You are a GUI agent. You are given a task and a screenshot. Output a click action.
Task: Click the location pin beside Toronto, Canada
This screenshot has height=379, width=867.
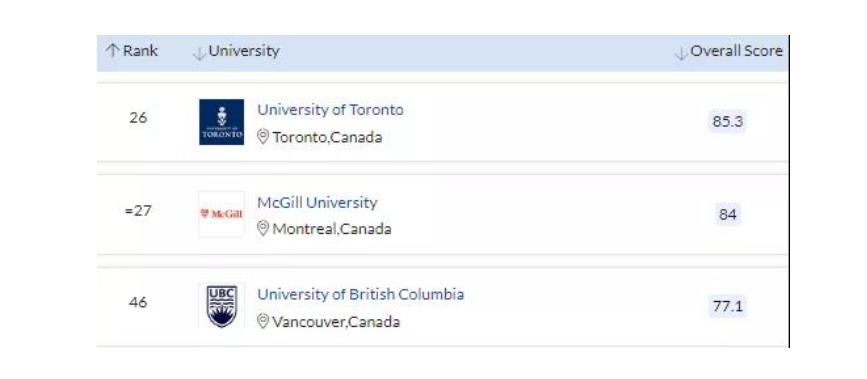263,137
